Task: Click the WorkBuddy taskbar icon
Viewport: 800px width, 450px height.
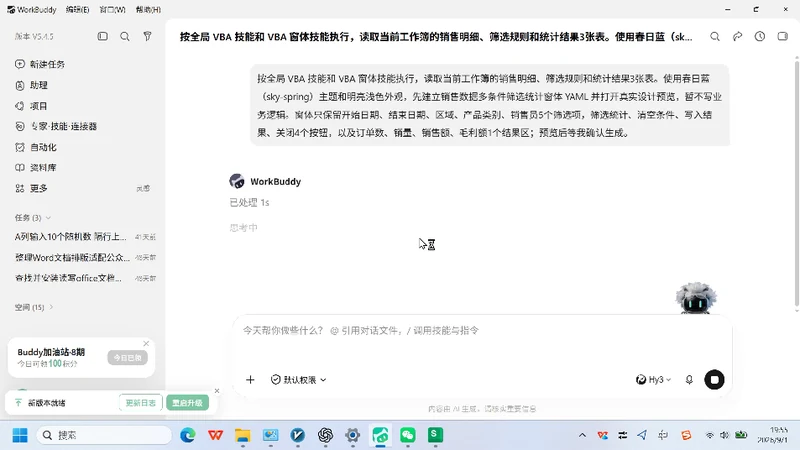Action: pyautogui.click(x=381, y=435)
